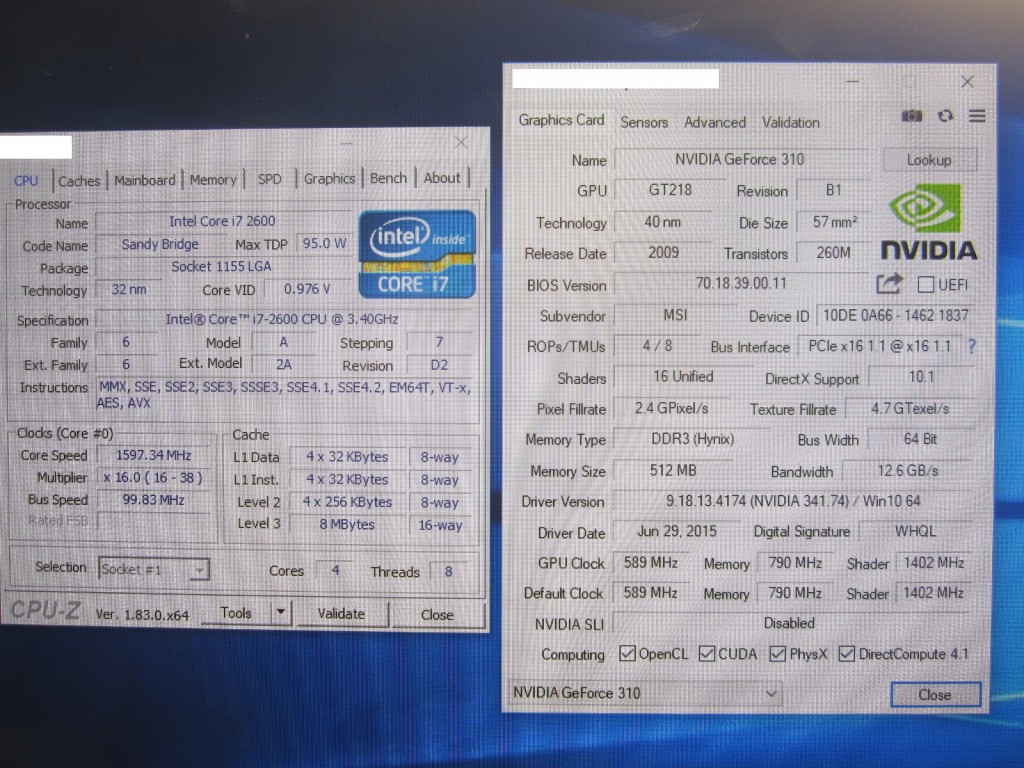Viewport: 1024px width, 768px height.
Task: Click the Validate button in CPU-Z
Action: 341,613
